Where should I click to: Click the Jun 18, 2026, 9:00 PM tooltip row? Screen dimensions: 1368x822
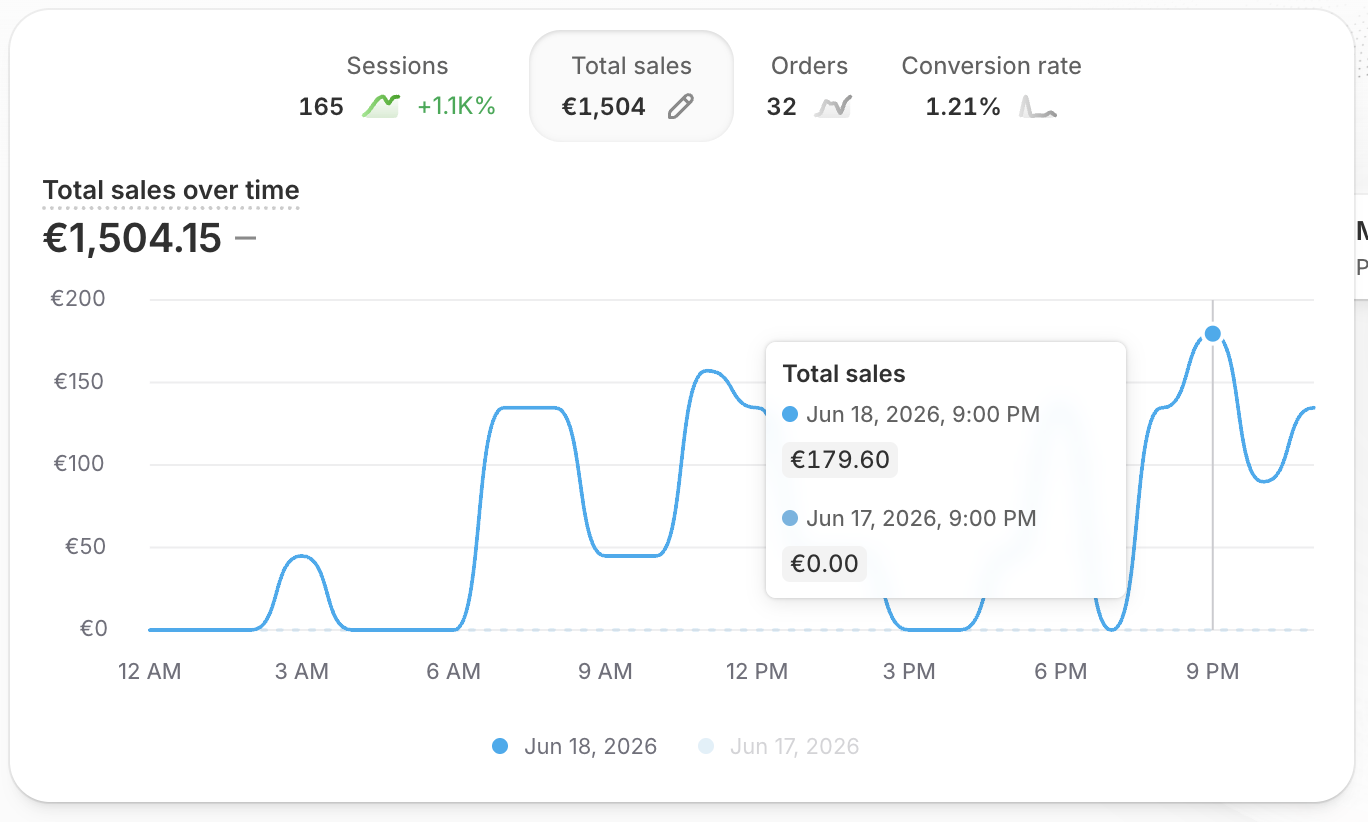click(911, 414)
